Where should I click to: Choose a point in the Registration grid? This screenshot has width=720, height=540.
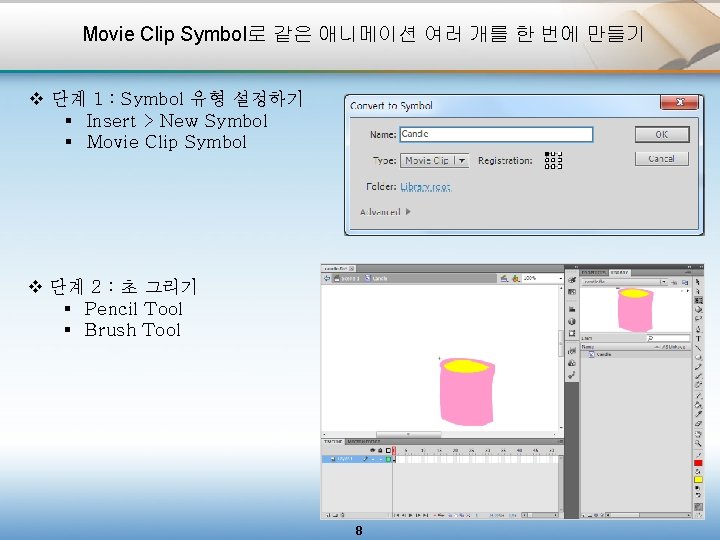tap(553, 160)
